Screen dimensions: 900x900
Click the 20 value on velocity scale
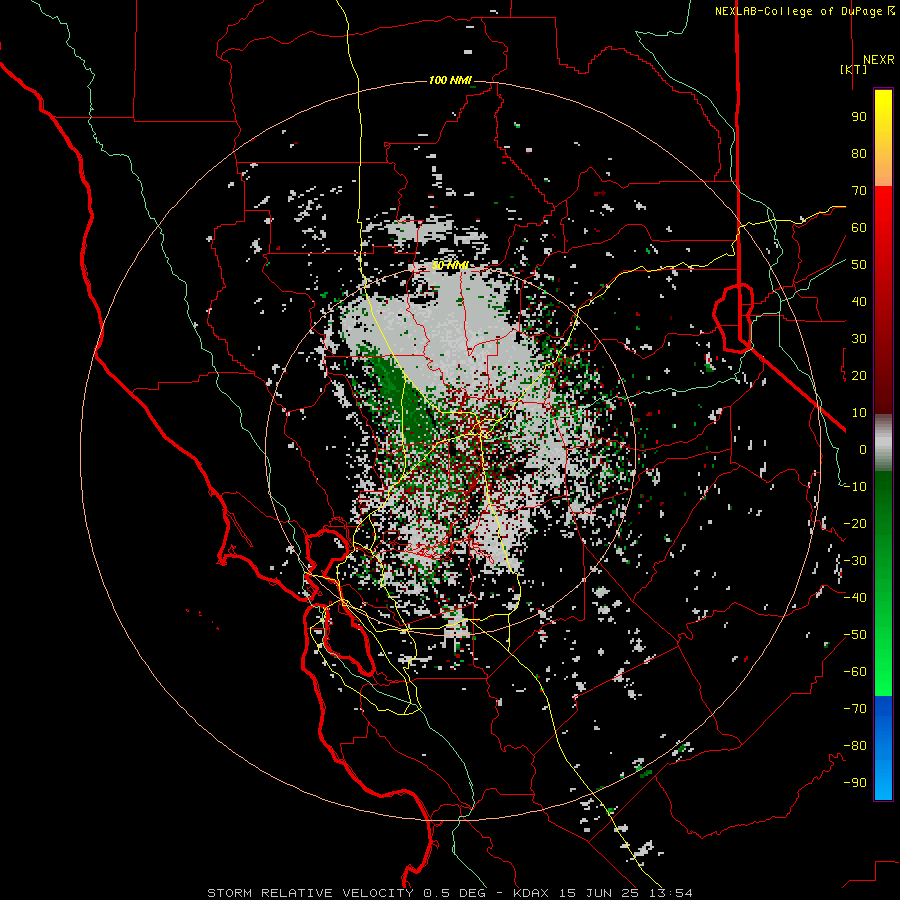[859, 375]
